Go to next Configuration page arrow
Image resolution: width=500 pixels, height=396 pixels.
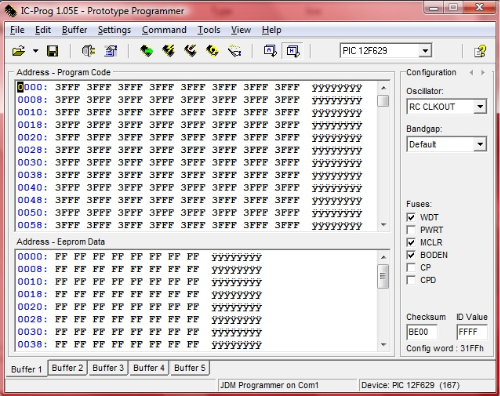click(483, 72)
